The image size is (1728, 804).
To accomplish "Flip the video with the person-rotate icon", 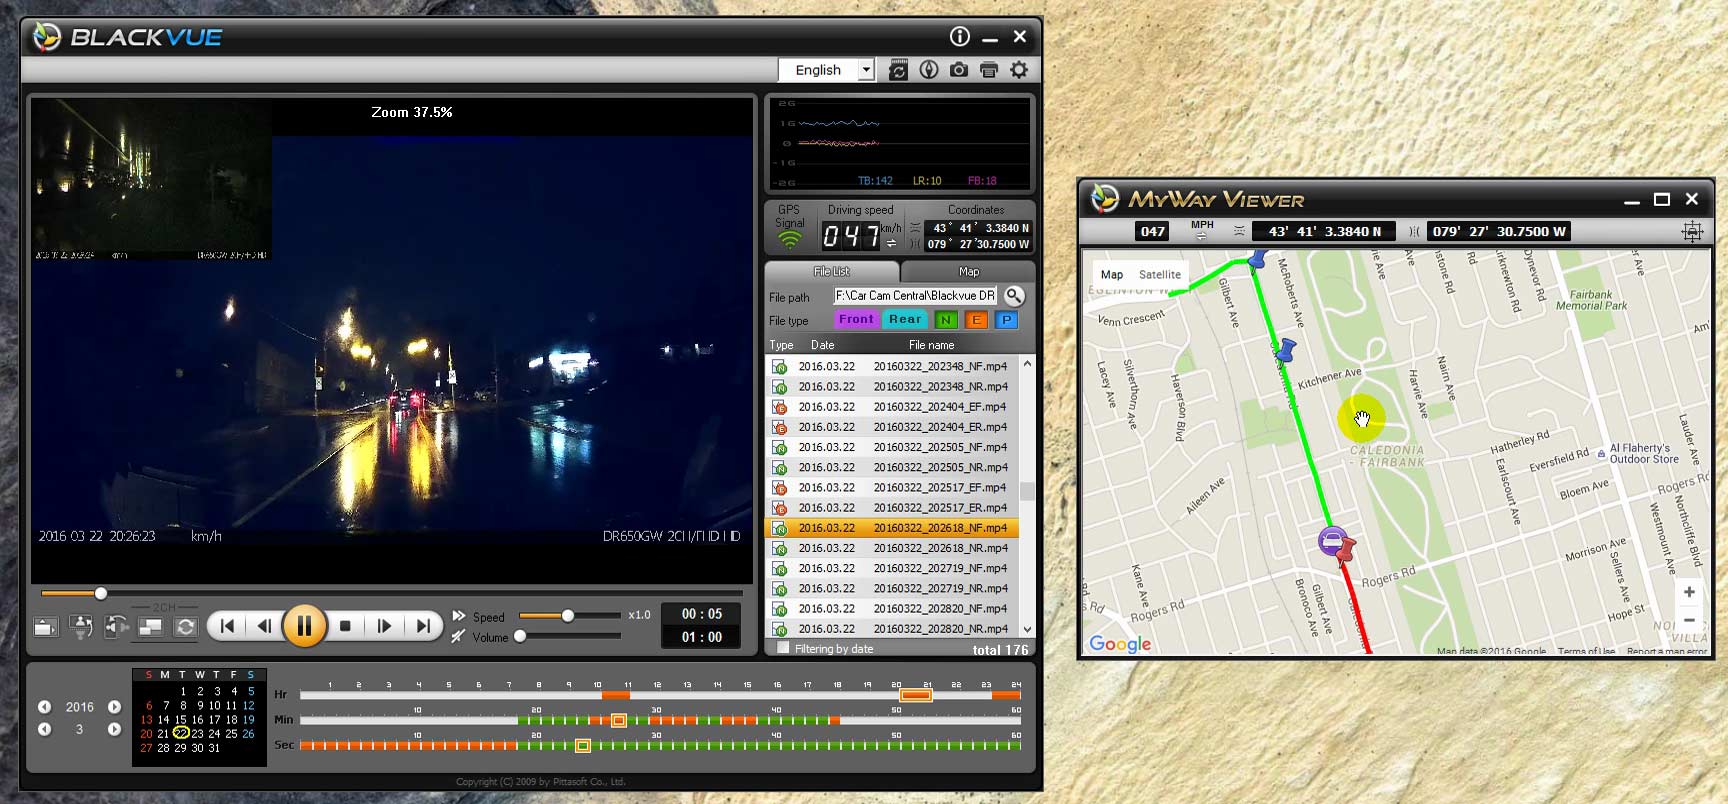I will point(81,627).
